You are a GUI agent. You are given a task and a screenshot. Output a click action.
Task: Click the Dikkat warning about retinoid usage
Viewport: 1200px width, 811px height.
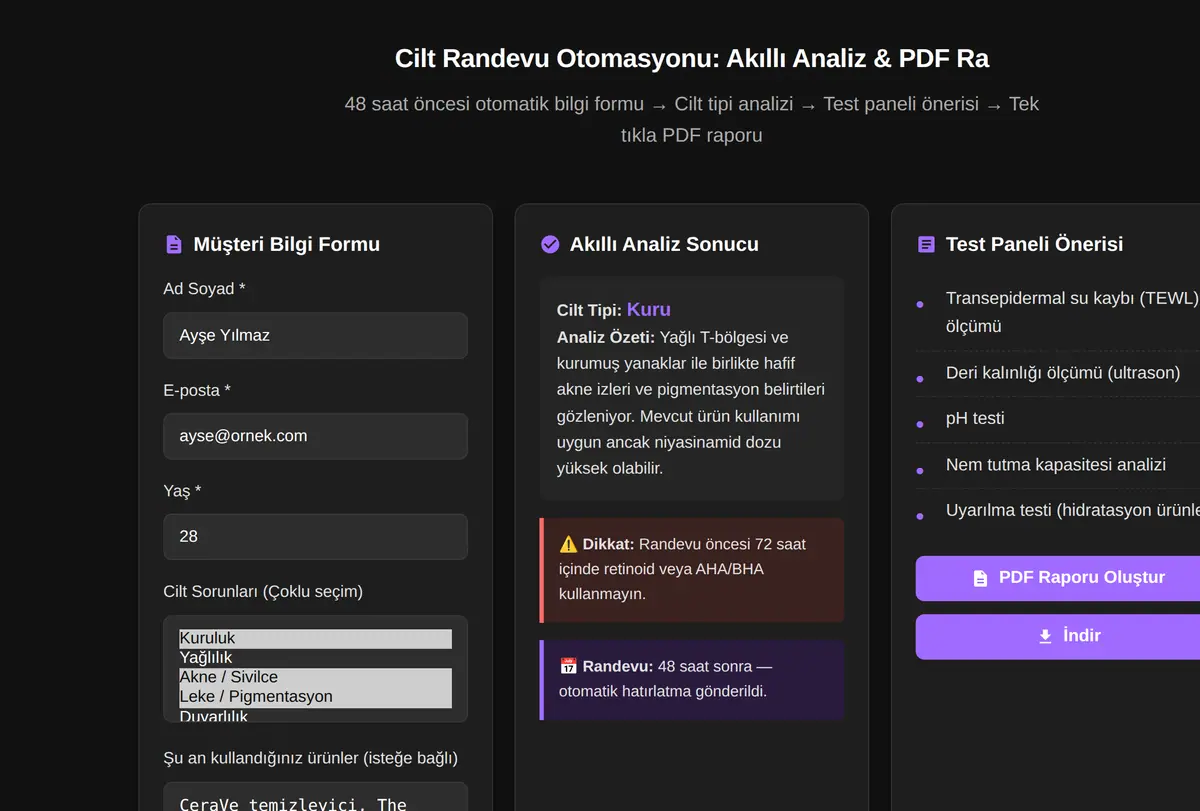click(x=692, y=570)
